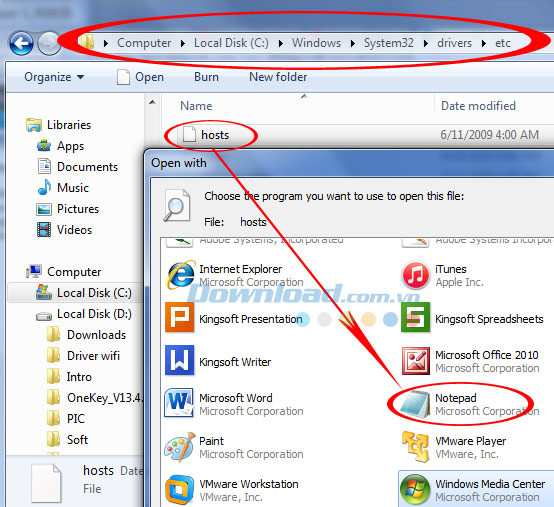Select the Windows Media Center icon
Screen dimensions: 554x507
click(x=415, y=490)
